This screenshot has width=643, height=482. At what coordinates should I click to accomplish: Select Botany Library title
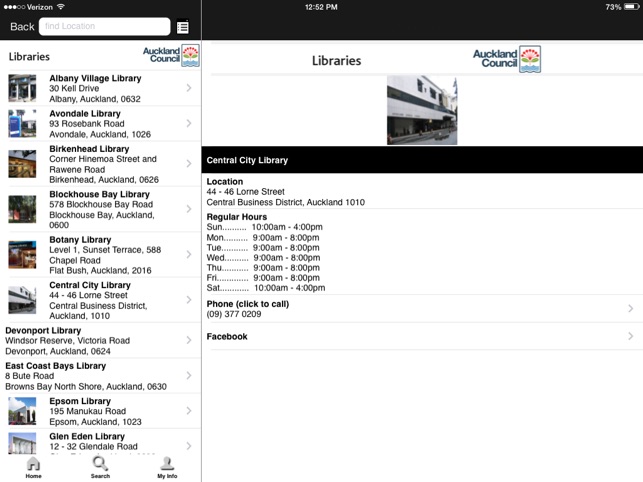[80, 240]
